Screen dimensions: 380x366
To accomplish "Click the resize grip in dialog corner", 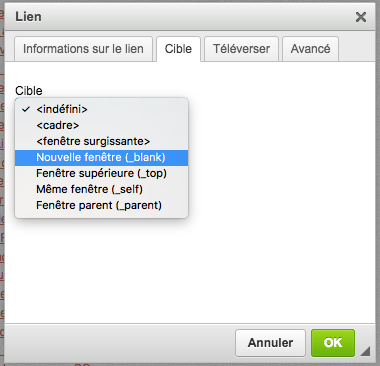I will (366, 351).
